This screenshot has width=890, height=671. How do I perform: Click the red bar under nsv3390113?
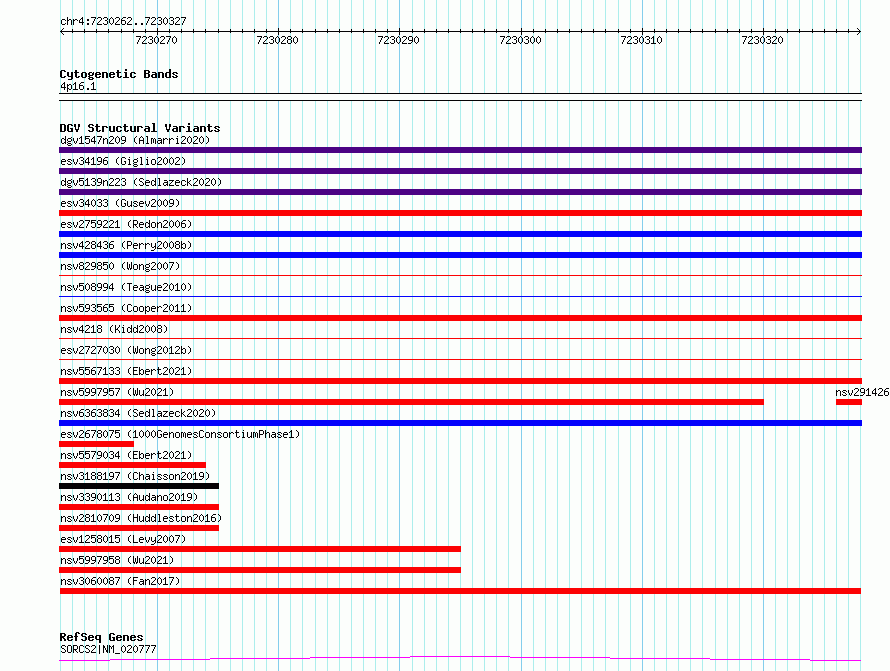[x=139, y=507]
